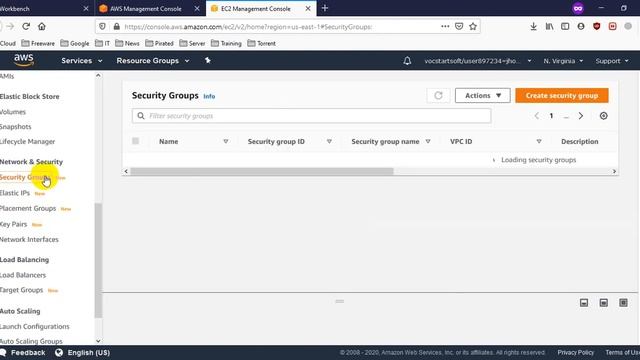Open a new browser tab
Viewport: 640px width, 360px height.
325,8
